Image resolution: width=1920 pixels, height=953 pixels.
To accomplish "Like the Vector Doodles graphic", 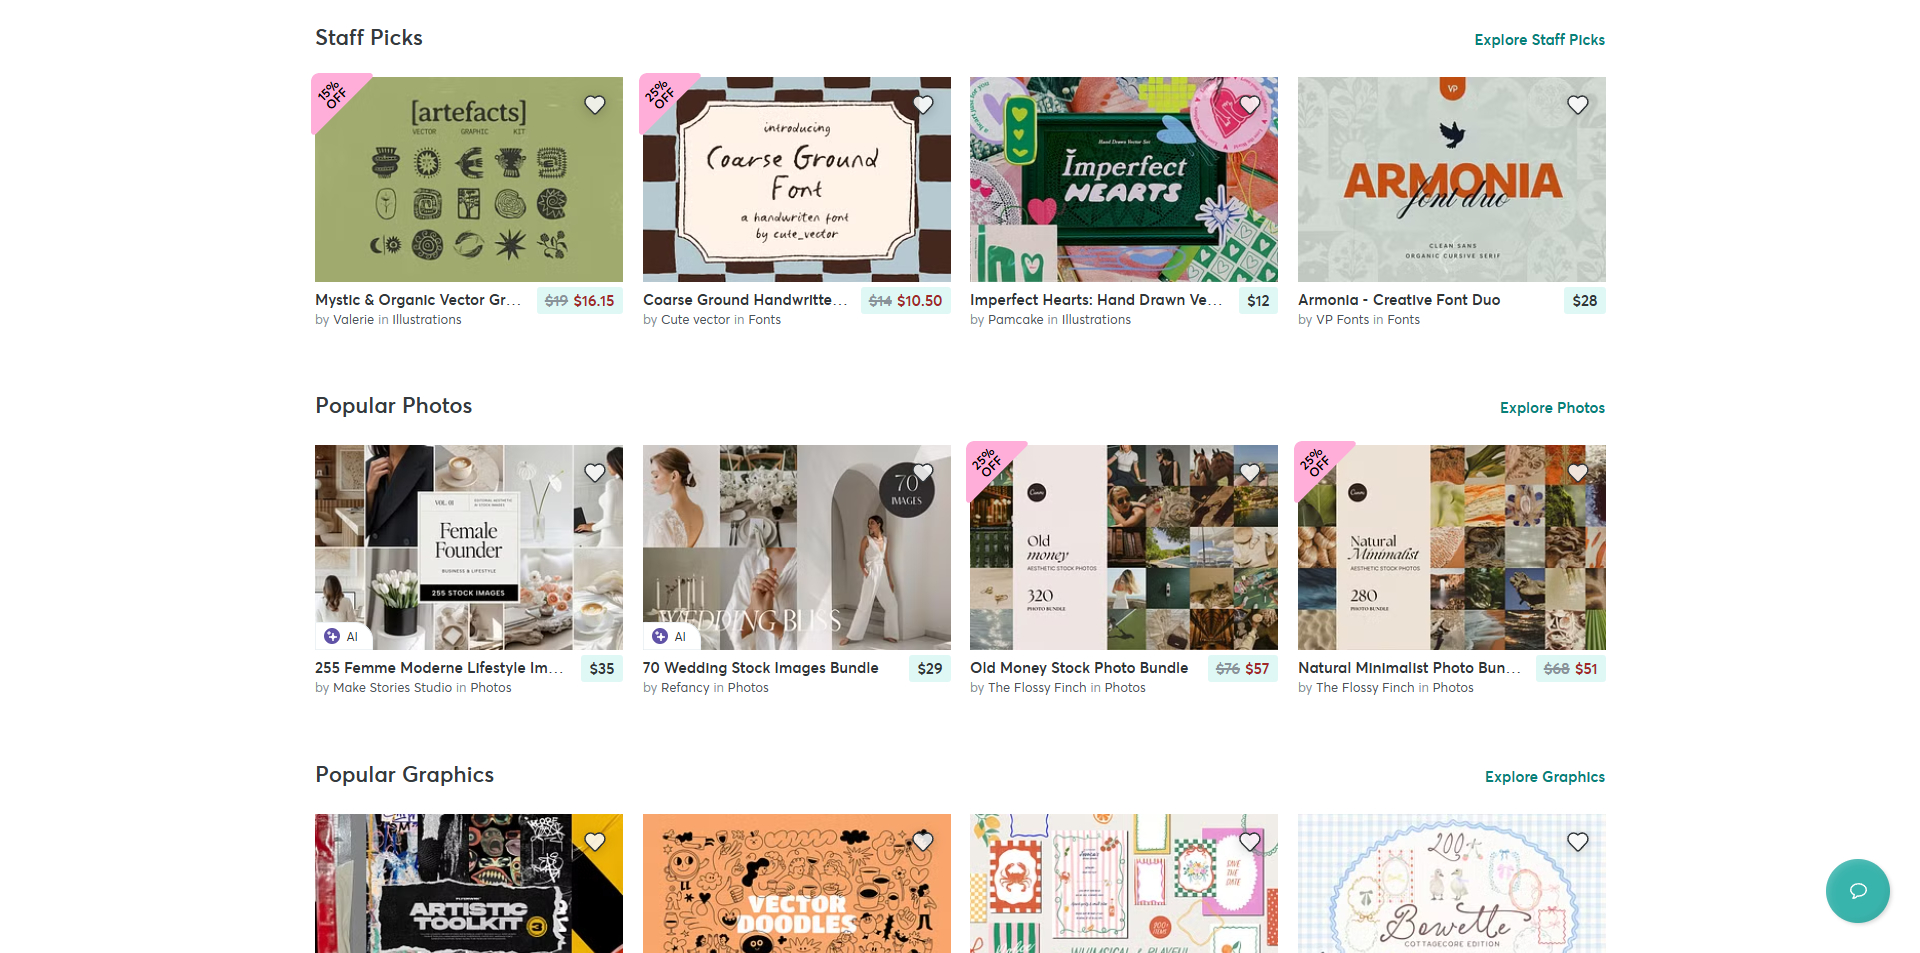I will click(x=923, y=842).
